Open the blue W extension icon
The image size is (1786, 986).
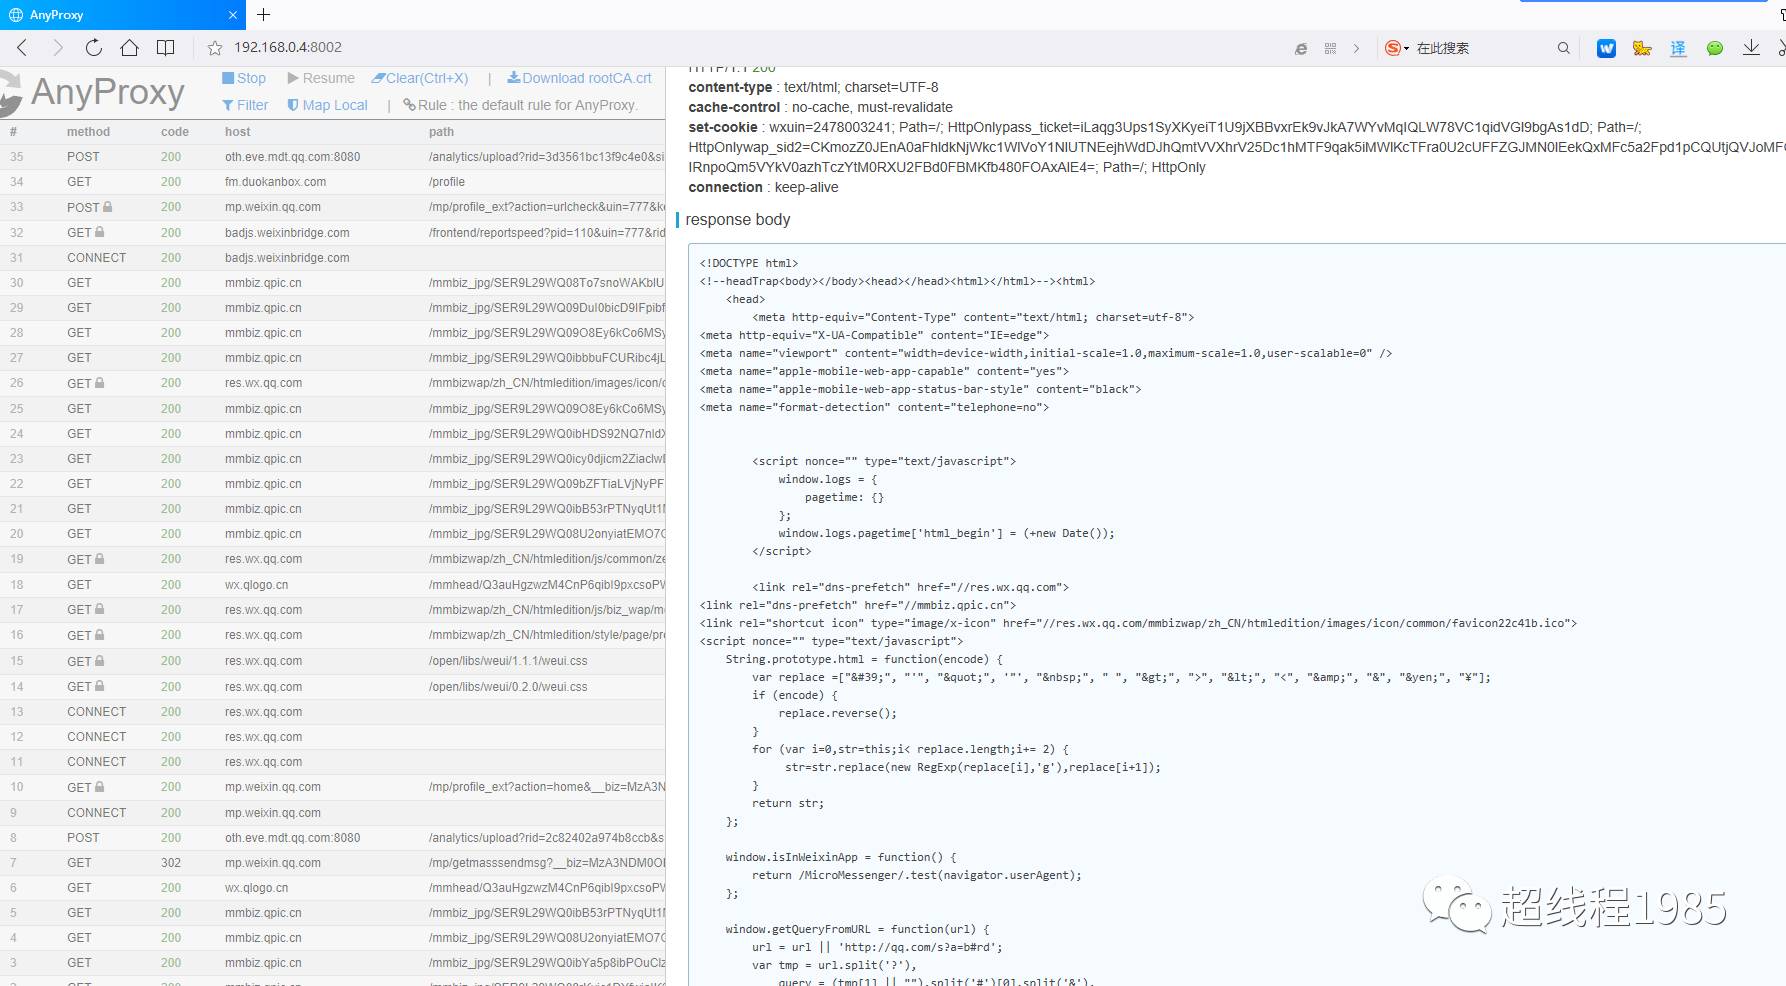pyautogui.click(x=1606, y=48)
